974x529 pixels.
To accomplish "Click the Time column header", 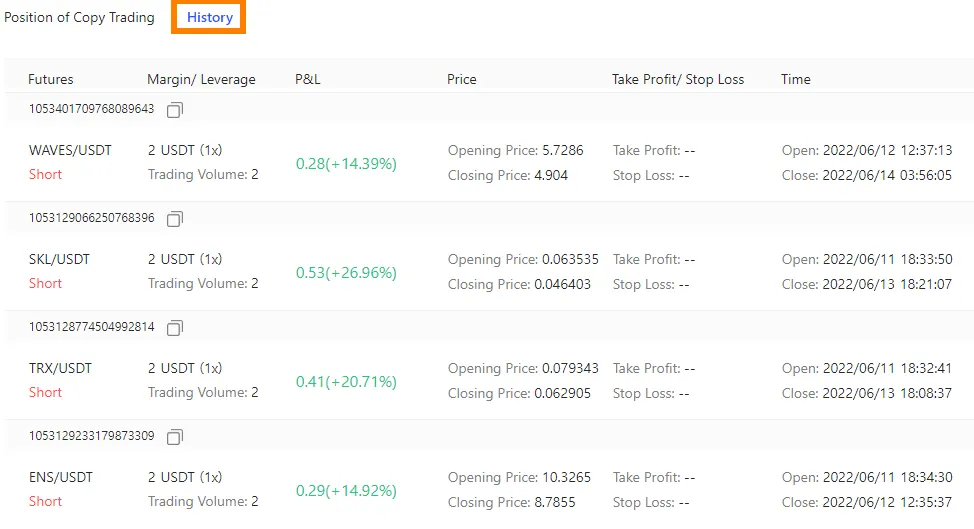I will point(796,79).
